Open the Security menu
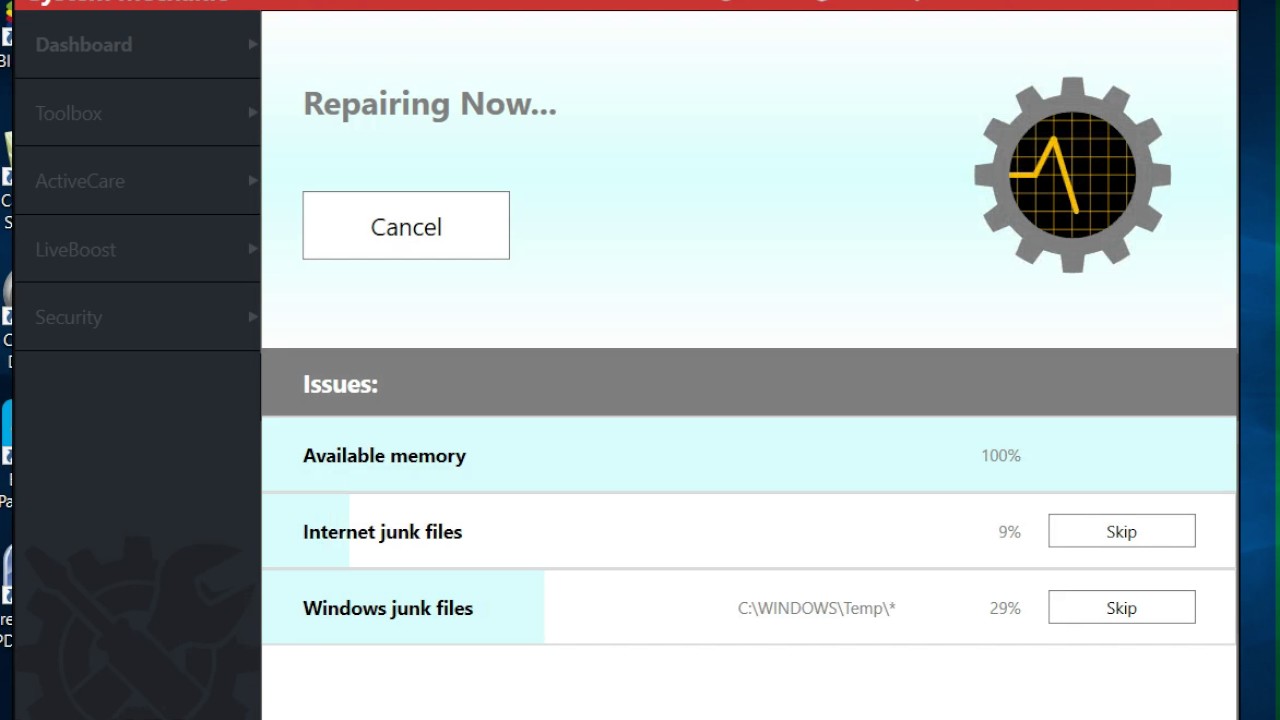 click(138, 317)
